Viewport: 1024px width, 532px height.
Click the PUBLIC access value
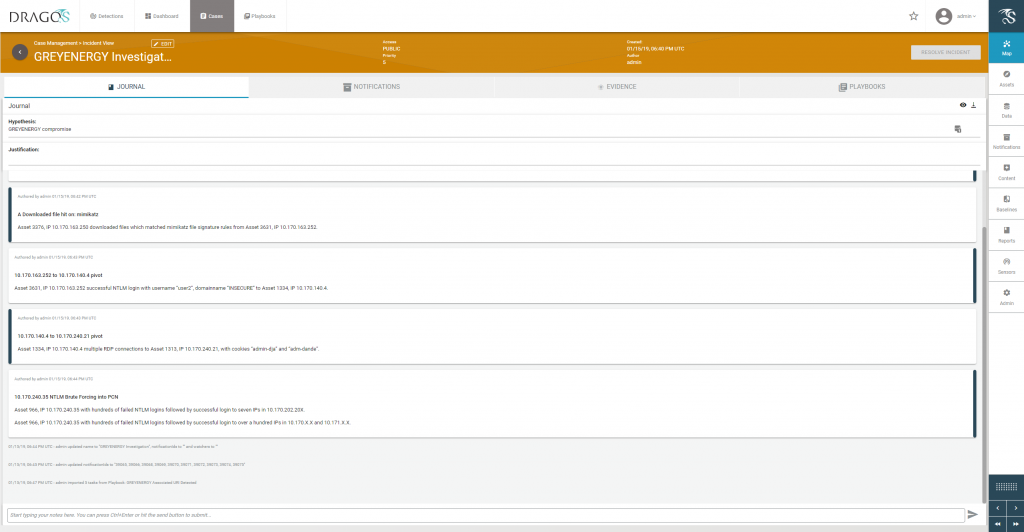(x=391, y=49)
